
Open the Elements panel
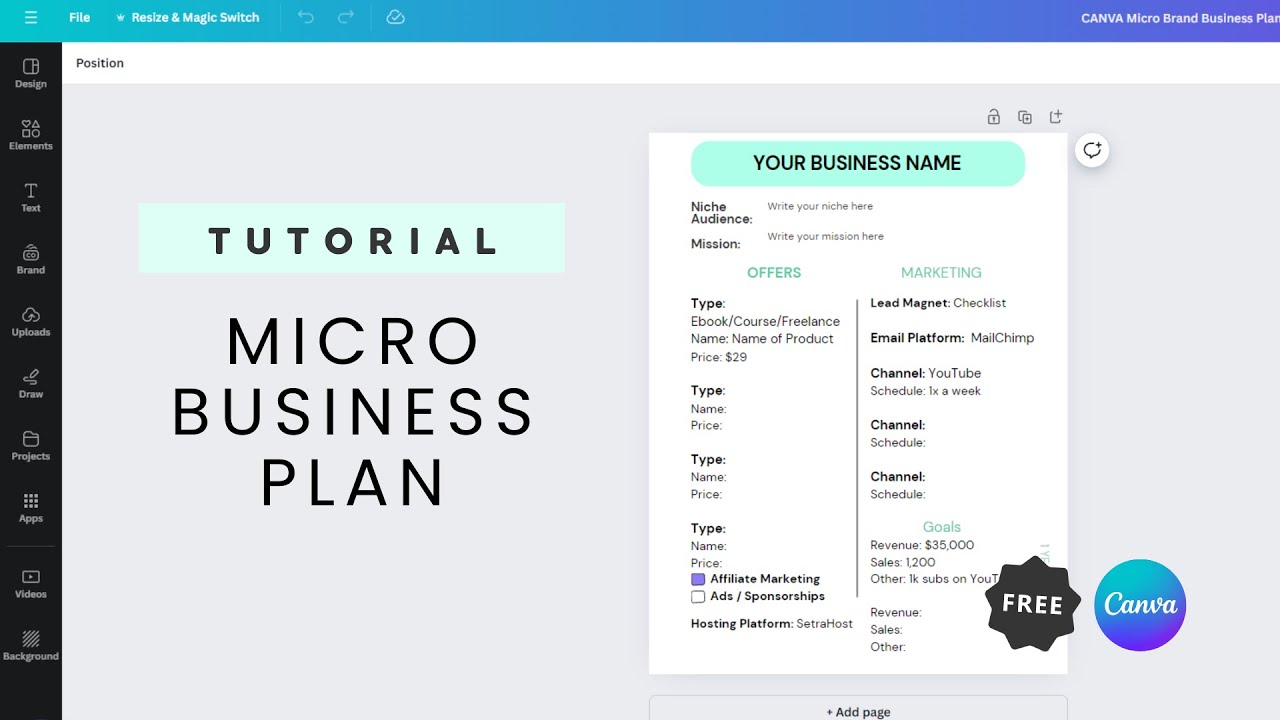31,136
